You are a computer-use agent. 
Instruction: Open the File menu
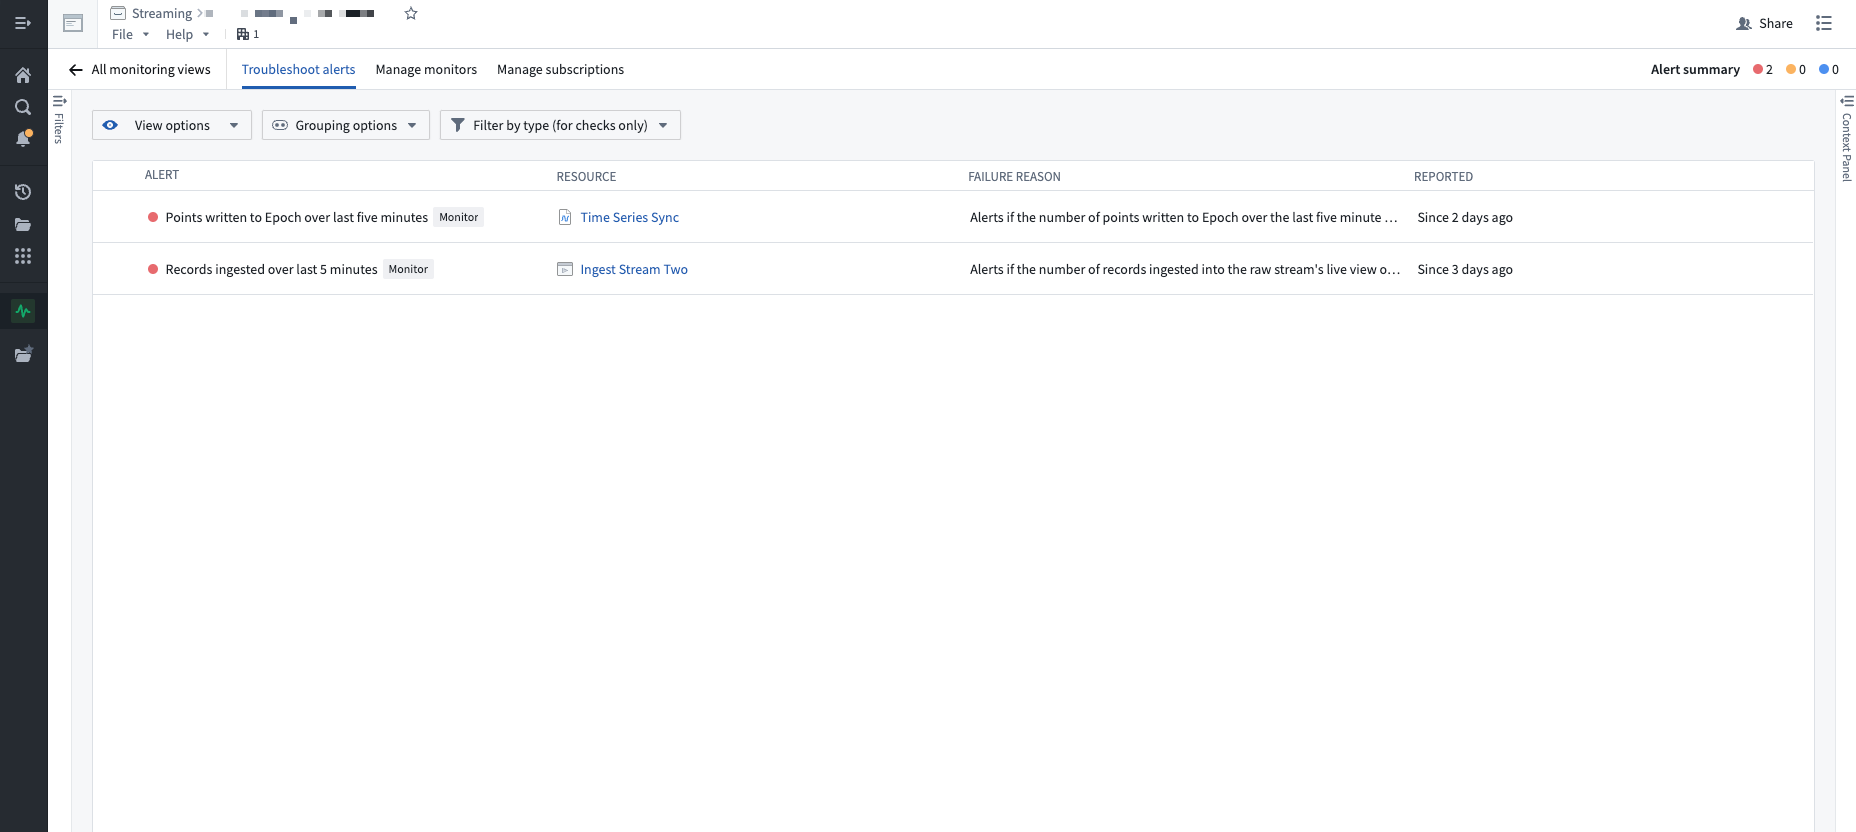point(131,34)
